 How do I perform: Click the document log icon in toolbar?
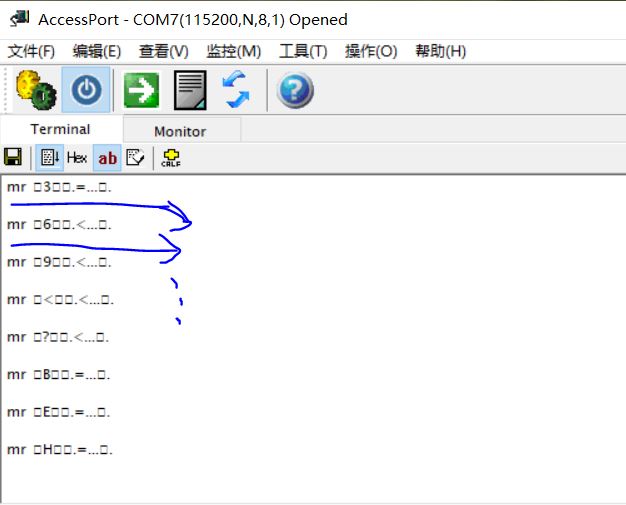click(190, 91)
